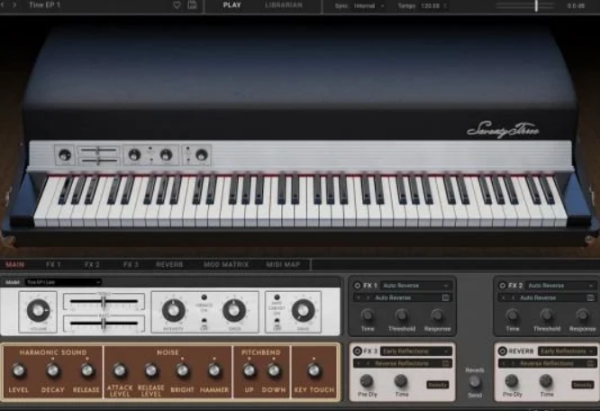Image resolution: width=600 pixels, height=411 pixels.
Task: Click the Reverb Send knob
Action: (x=474, y=382)
